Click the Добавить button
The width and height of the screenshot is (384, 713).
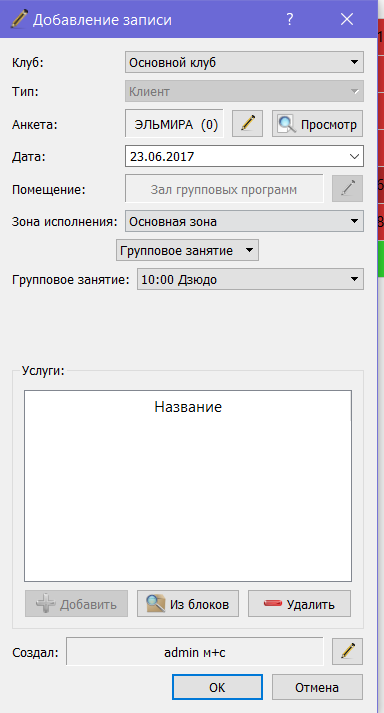click(76, 604)
